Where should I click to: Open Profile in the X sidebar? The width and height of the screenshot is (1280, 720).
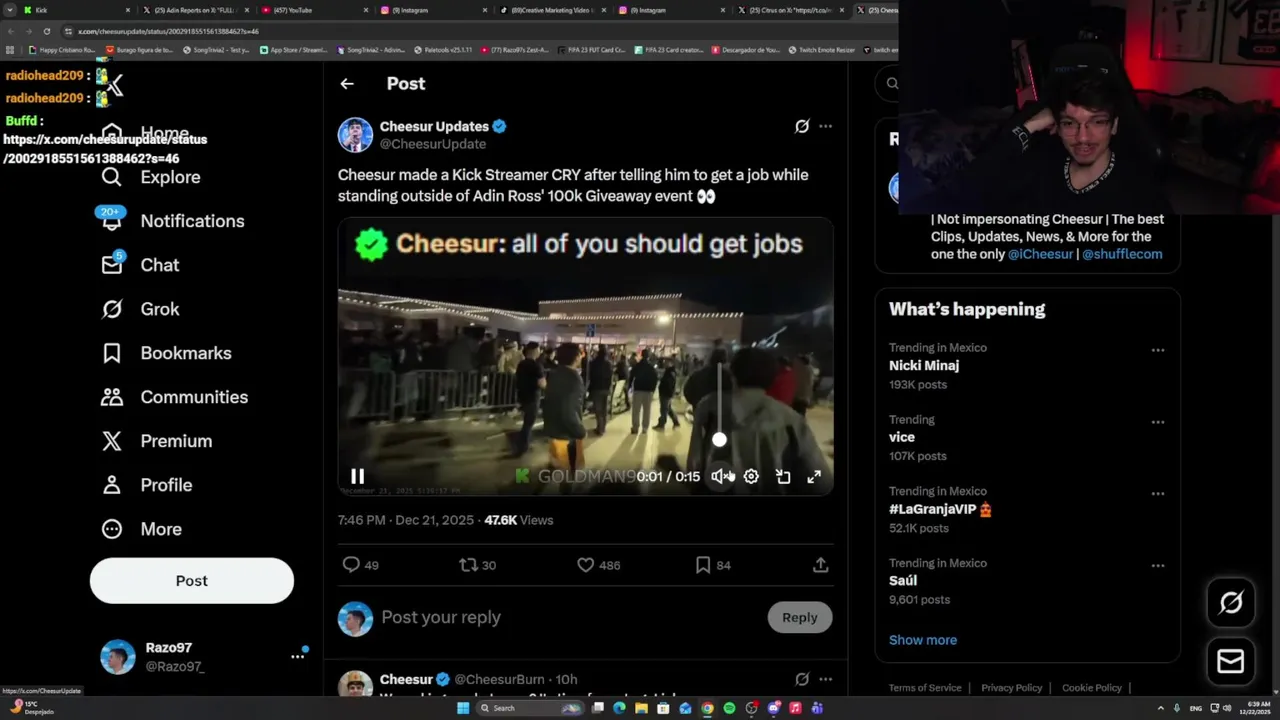(146, 485)
